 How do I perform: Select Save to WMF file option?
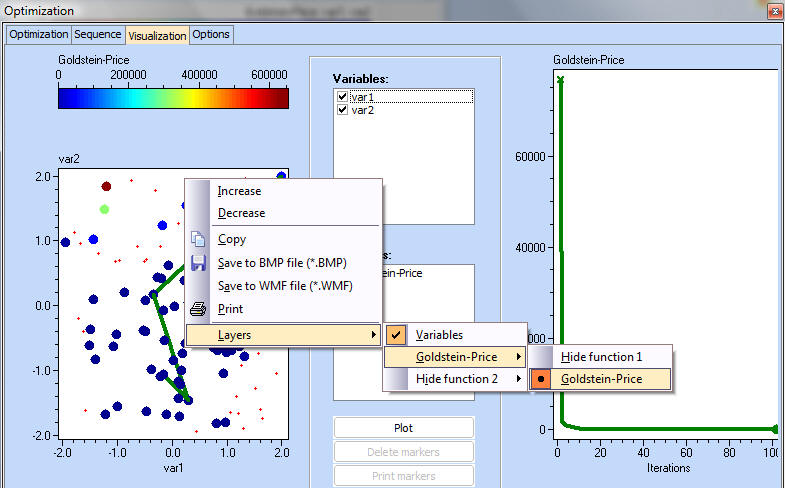click(285, 285)
